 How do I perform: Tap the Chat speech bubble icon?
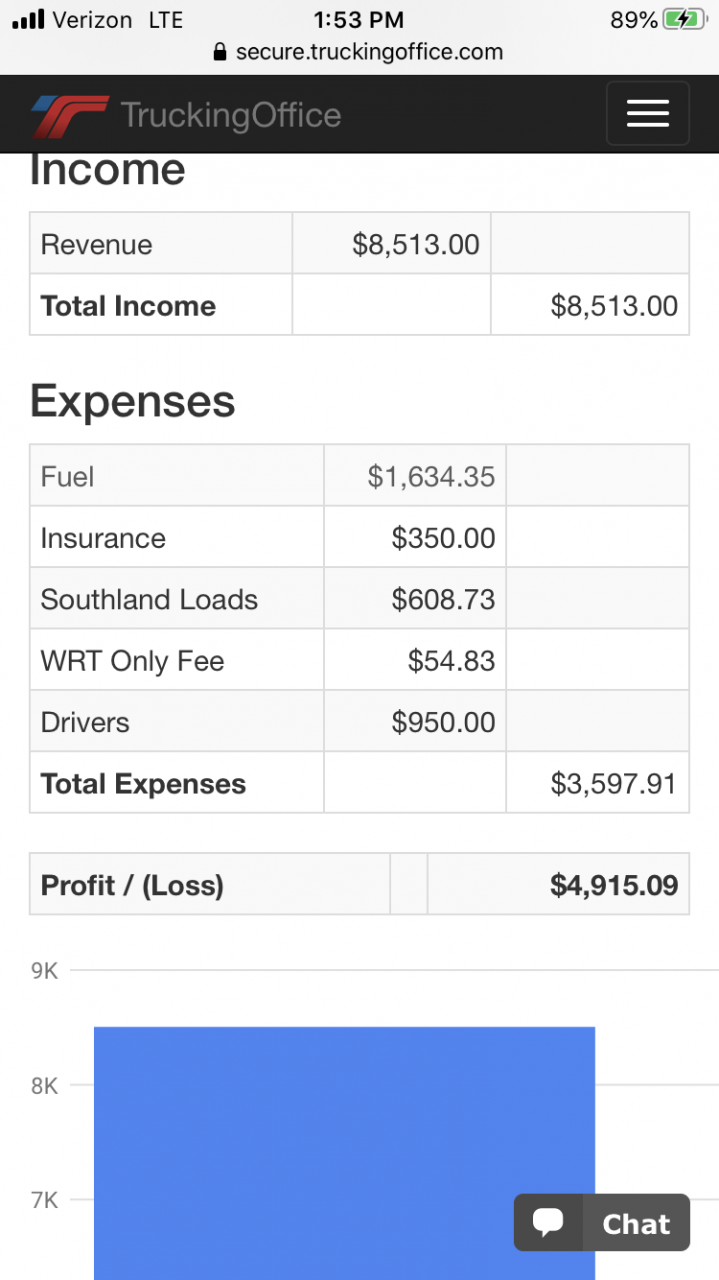point(548,1222)
